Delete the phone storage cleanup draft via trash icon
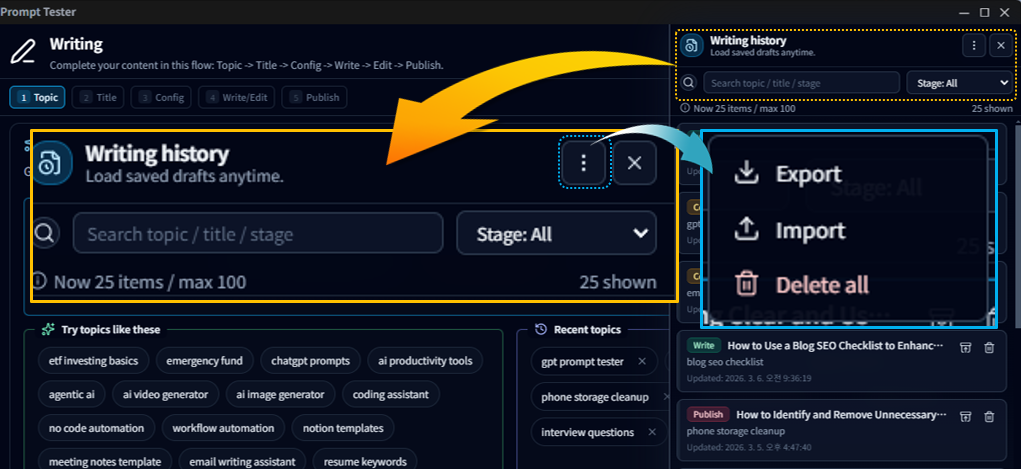 tap(989, 417)
